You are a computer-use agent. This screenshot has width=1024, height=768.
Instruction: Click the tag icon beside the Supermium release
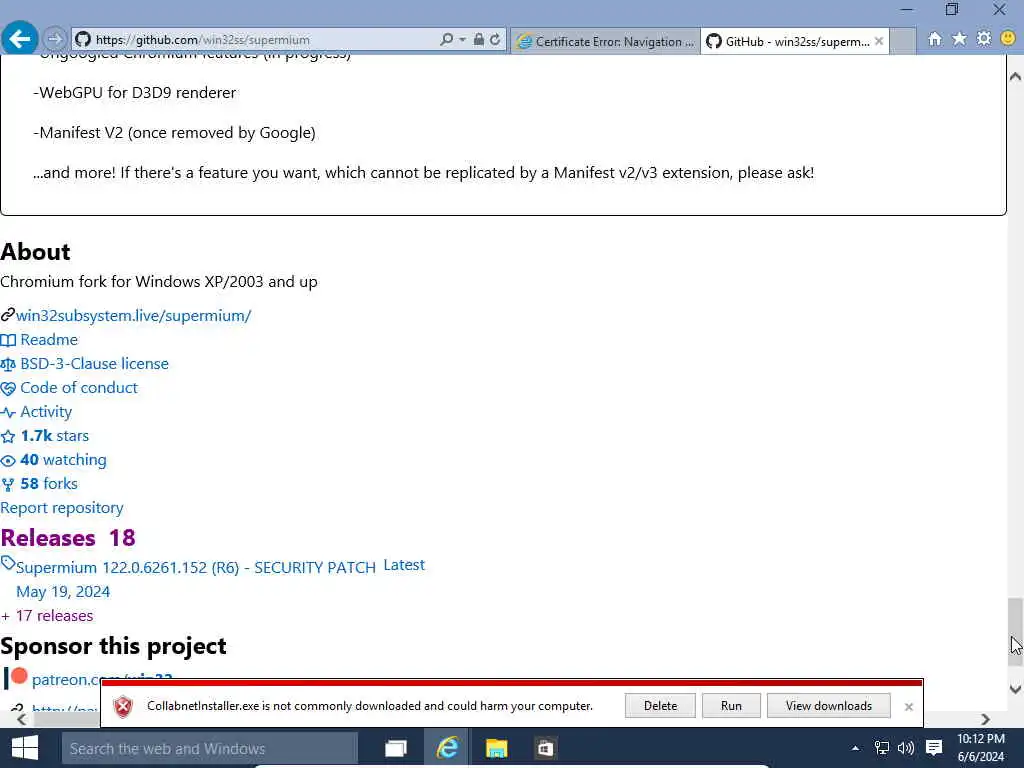[x=7, y=563]
